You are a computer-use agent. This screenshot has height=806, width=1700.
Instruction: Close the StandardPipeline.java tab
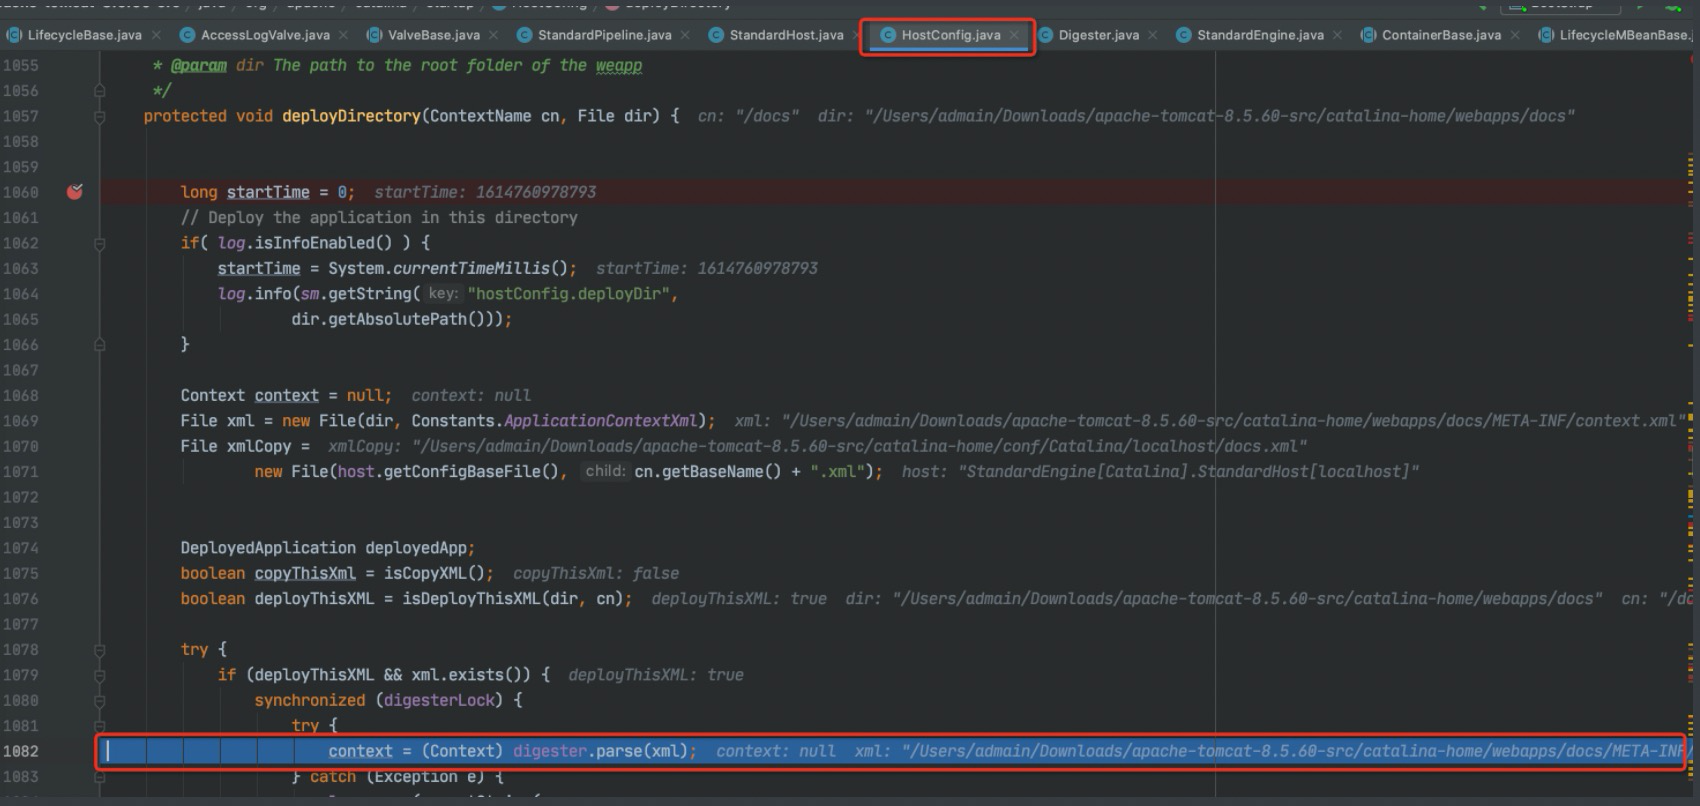point(685,35)
